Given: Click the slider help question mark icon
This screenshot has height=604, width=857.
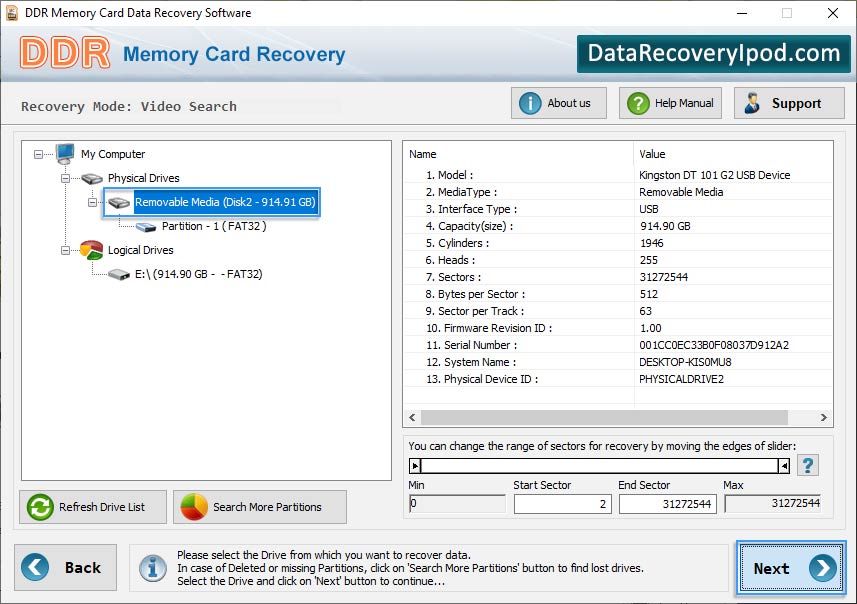Looking at the screenshot, I should pos(808,466).
